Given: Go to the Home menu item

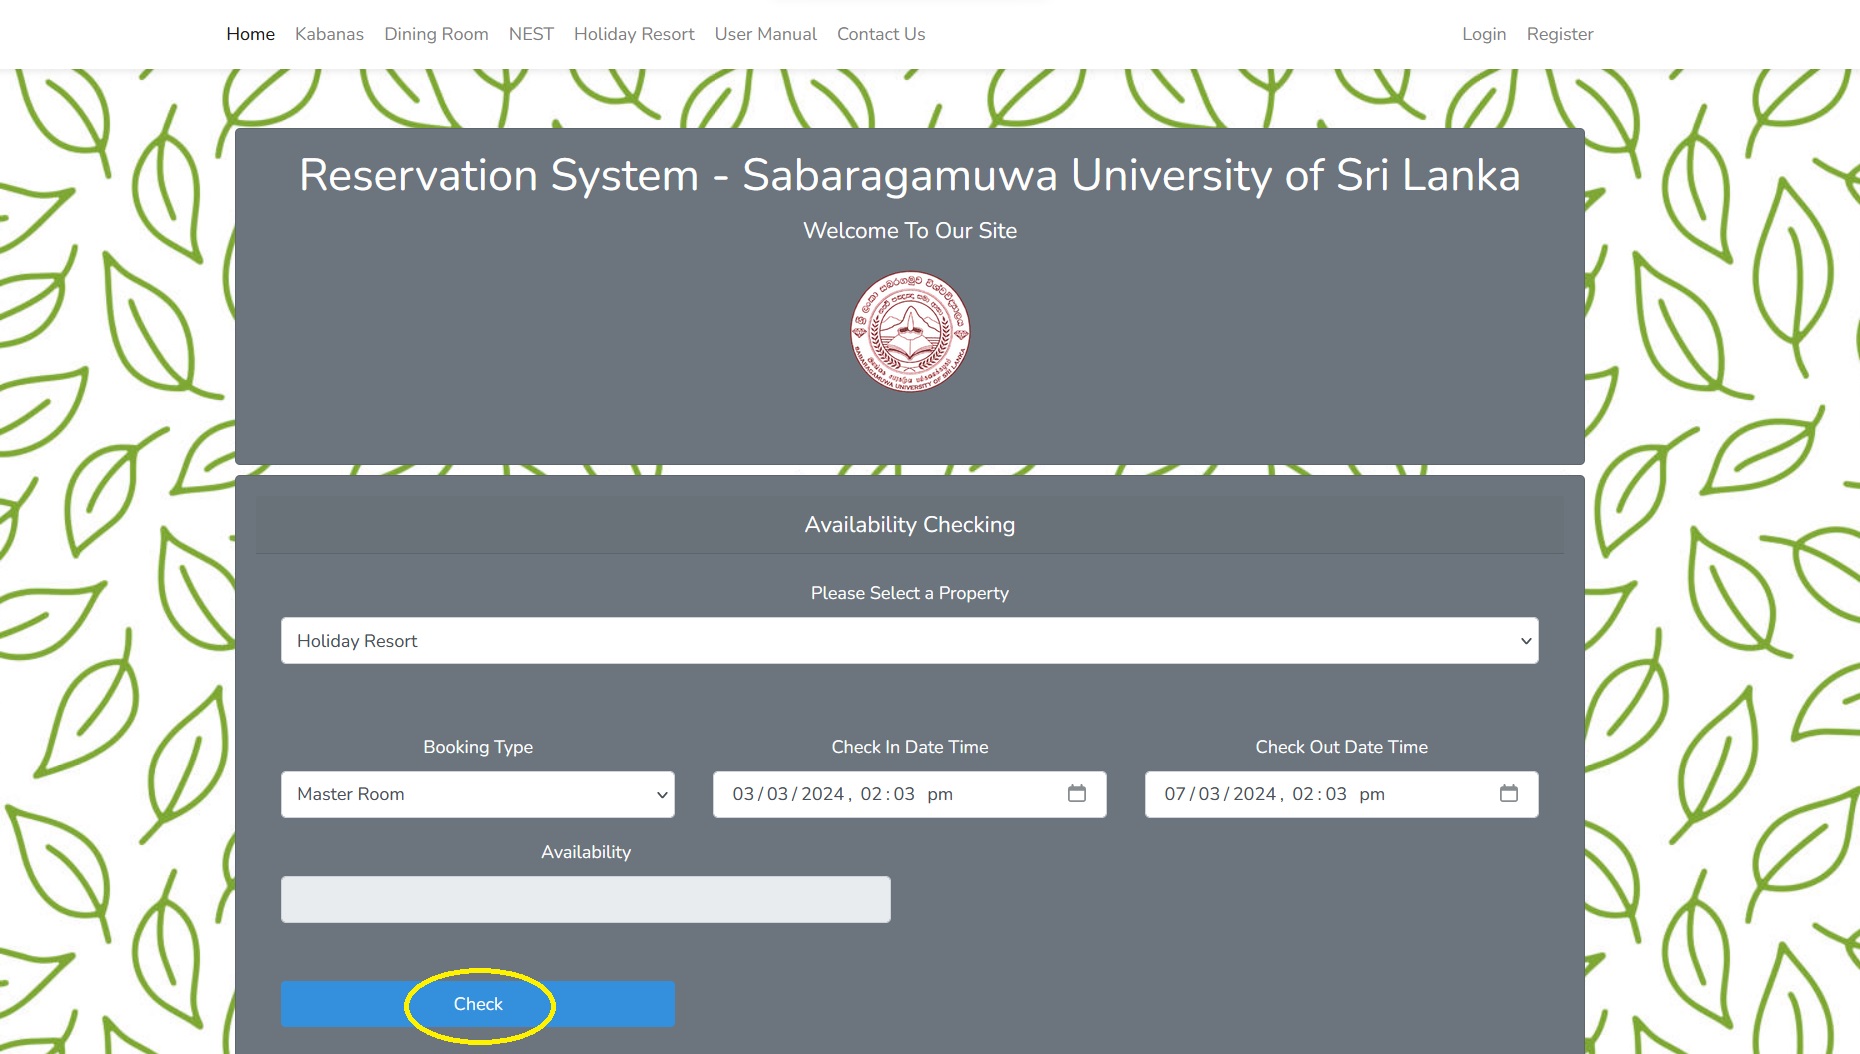Looking at the screenshot, I should click(250, 34).
